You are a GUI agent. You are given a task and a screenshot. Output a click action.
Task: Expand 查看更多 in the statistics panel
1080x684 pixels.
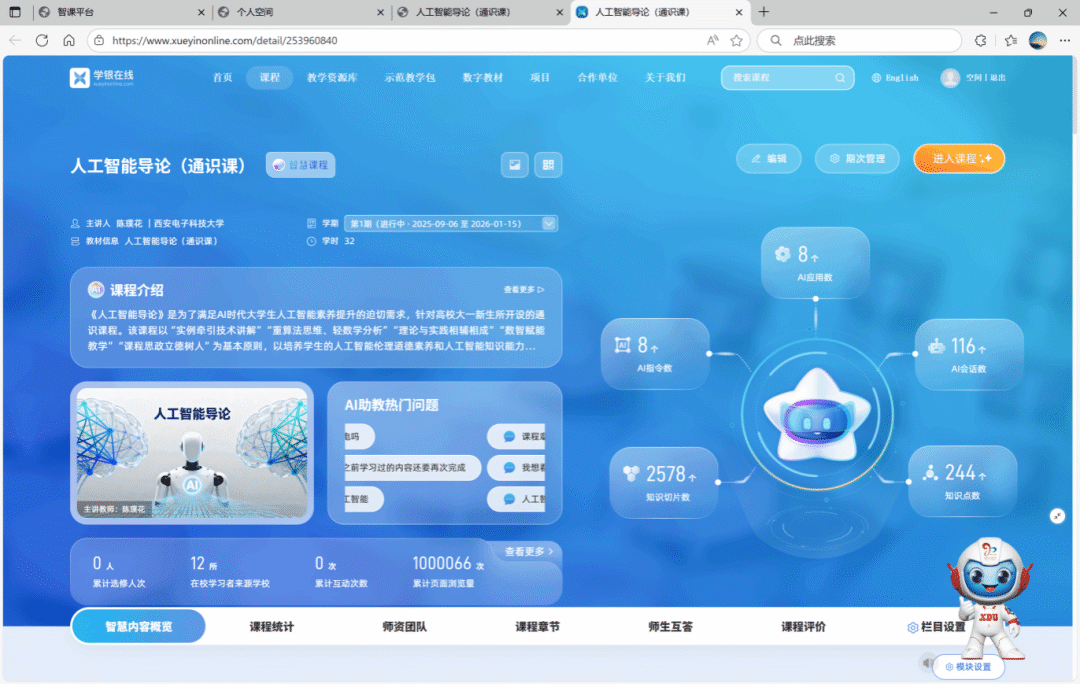tap(528, 551)
